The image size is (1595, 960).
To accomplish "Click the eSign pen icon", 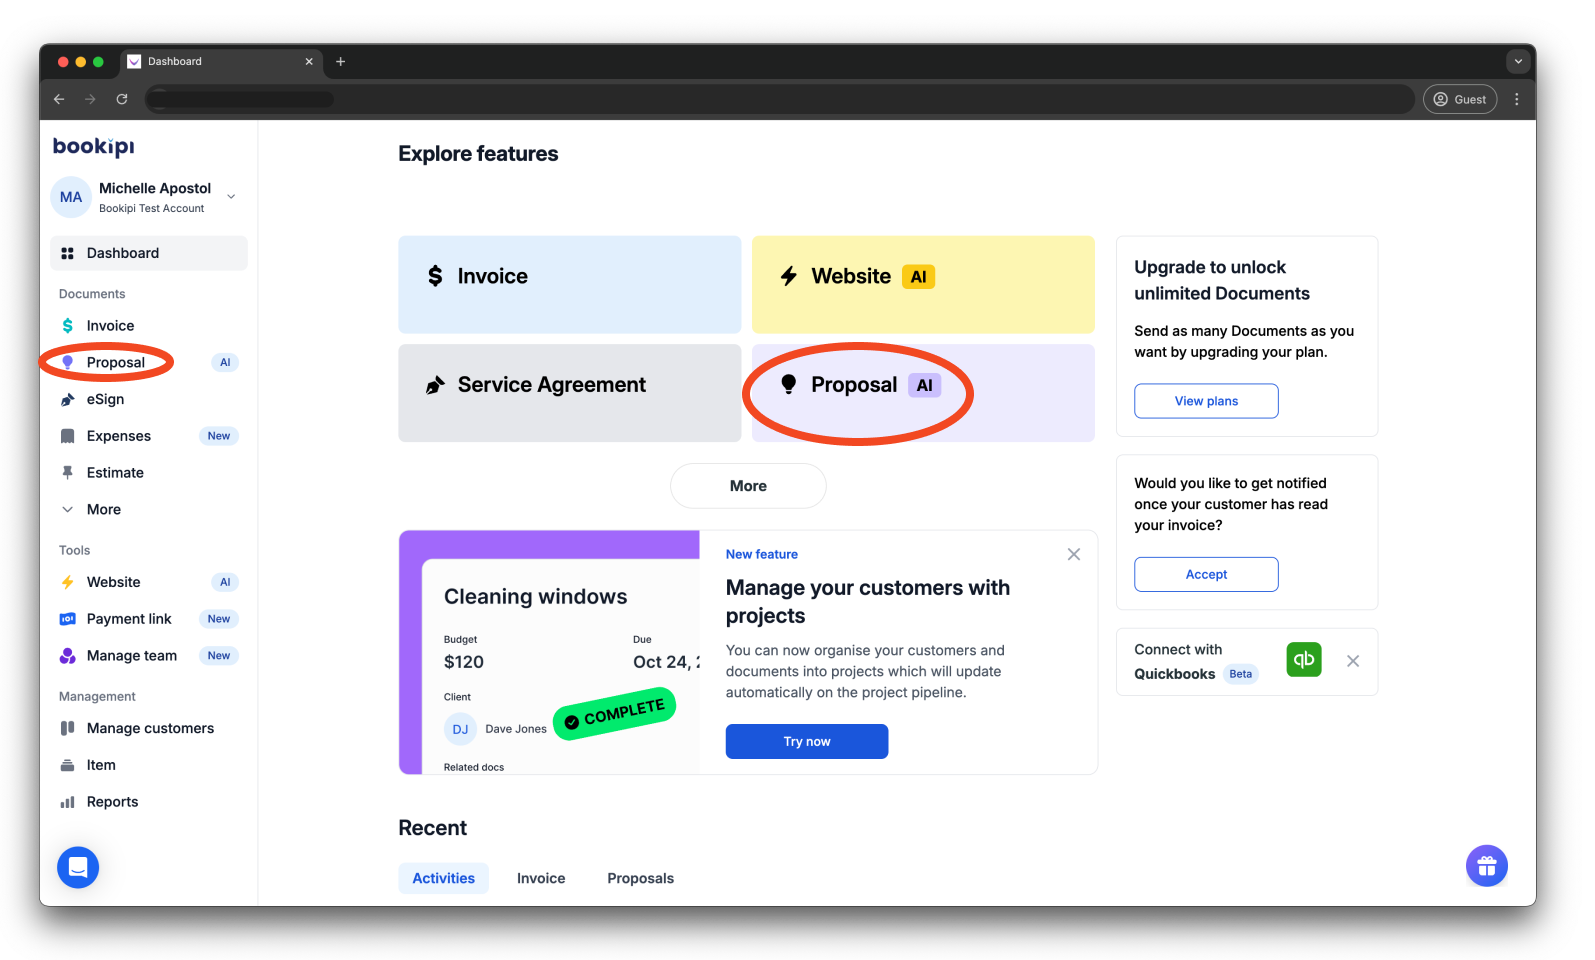I will (68, 399).
